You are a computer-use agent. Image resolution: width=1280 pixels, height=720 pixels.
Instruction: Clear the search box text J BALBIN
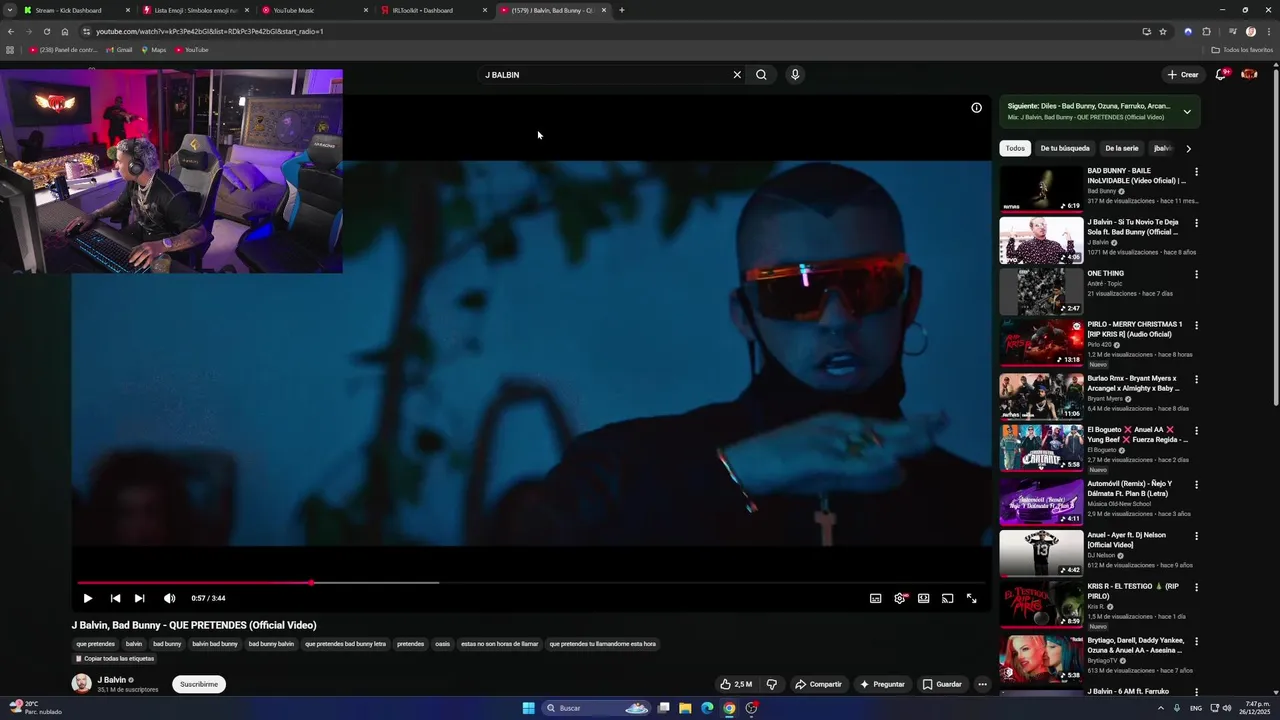737,75
